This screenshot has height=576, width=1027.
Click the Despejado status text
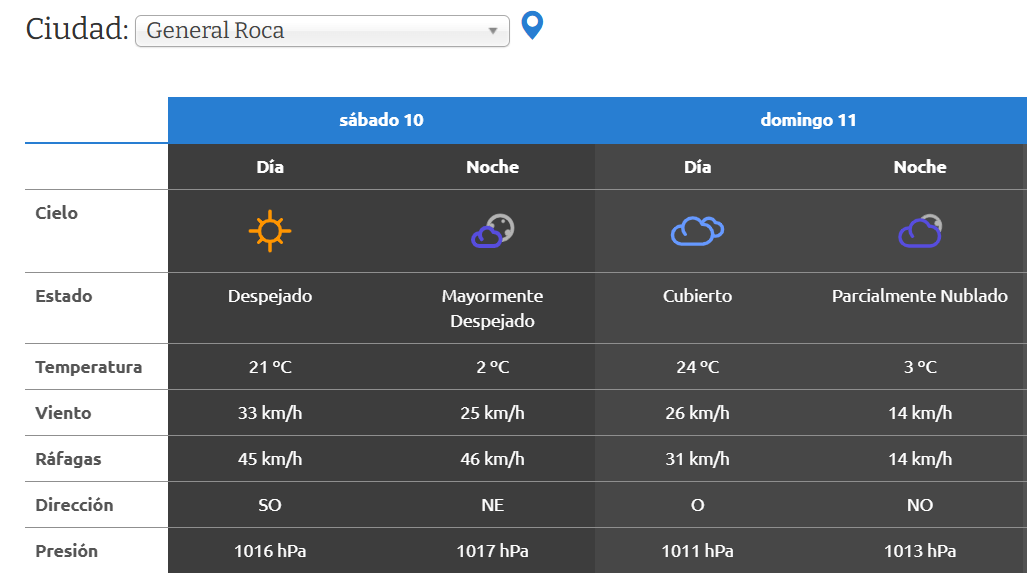click(270, 296)
